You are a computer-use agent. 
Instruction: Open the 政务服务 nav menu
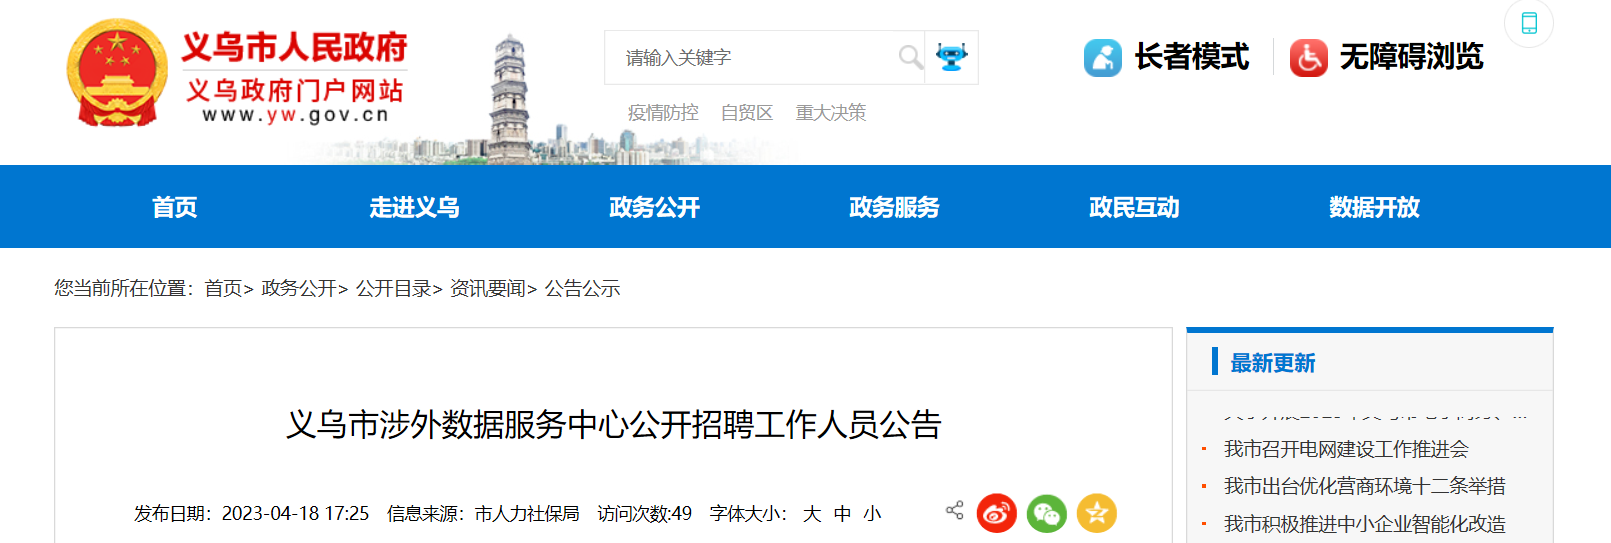[894, 207]
